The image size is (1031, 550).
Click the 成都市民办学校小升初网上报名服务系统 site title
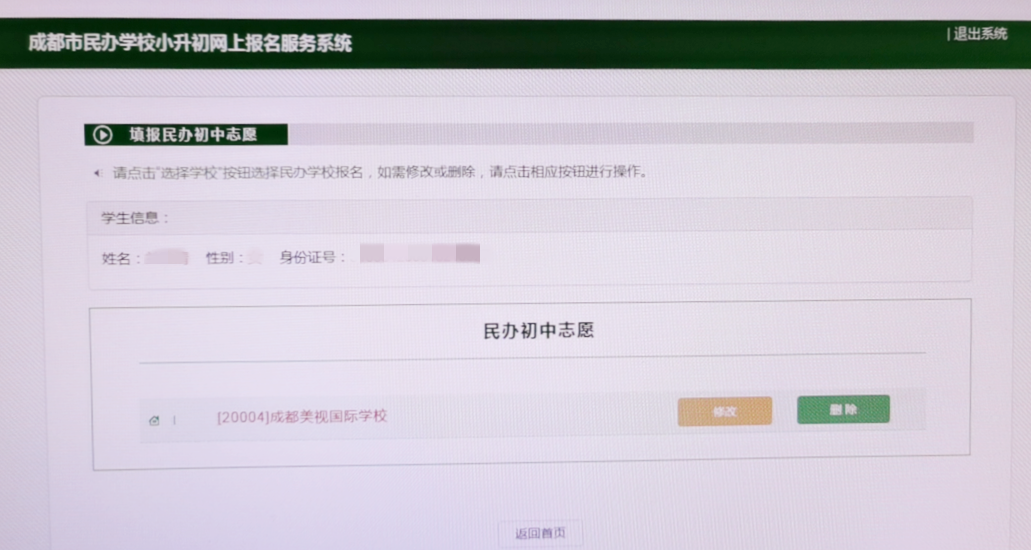point(190,44)
